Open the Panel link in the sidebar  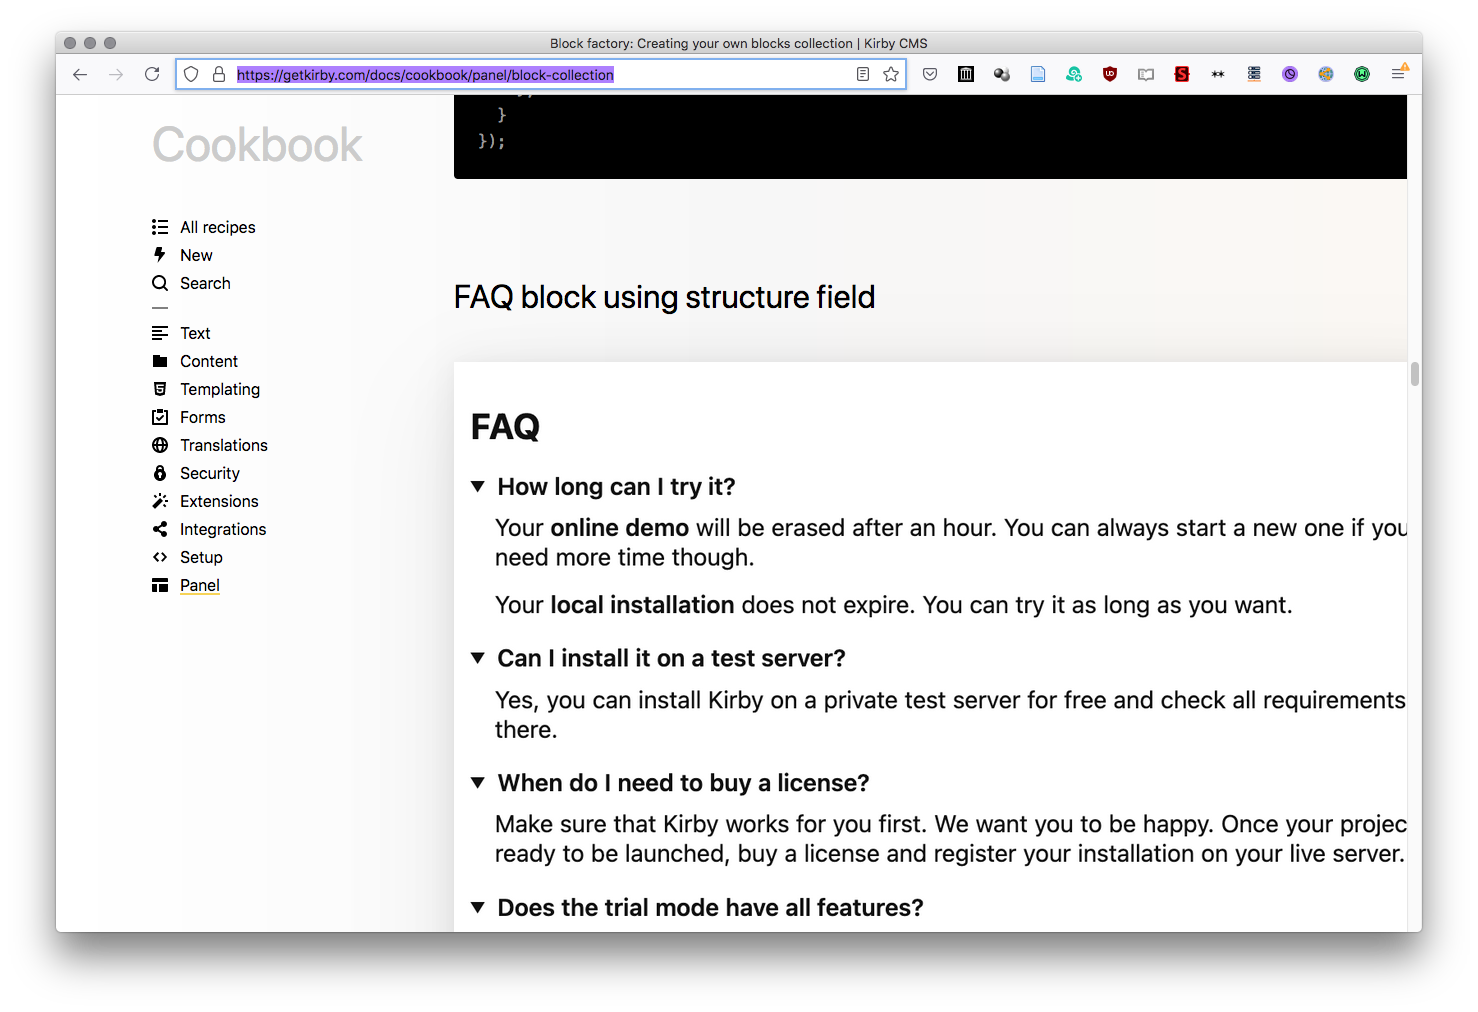pos(199,585)
